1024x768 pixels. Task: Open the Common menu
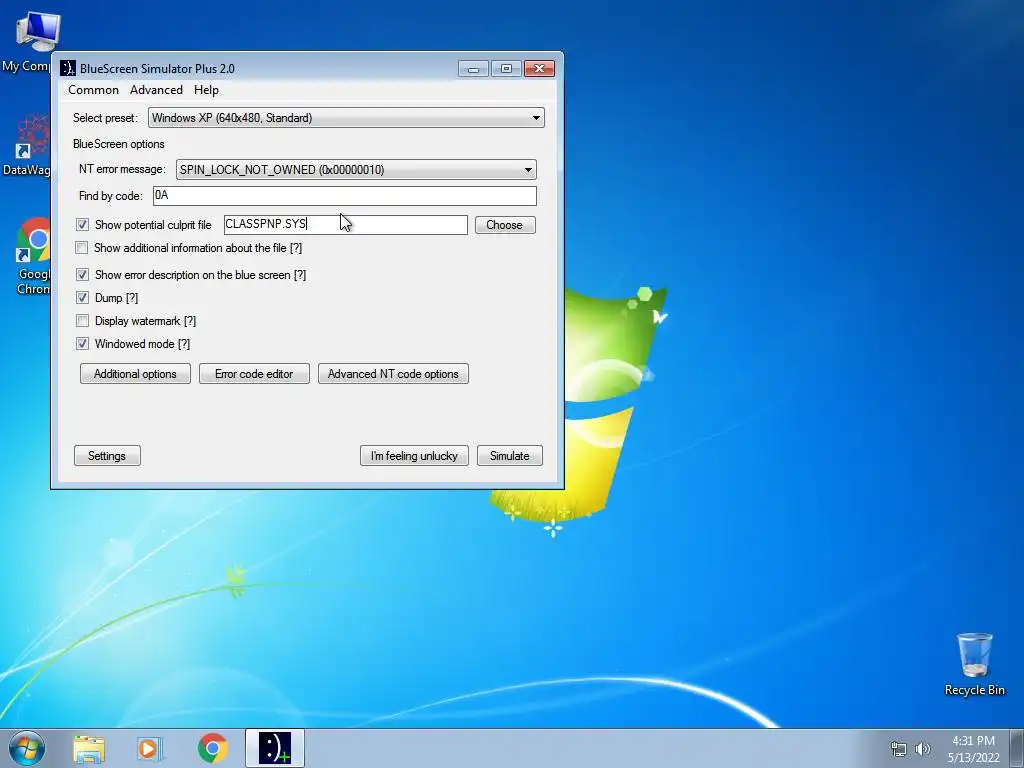point(93,90)
